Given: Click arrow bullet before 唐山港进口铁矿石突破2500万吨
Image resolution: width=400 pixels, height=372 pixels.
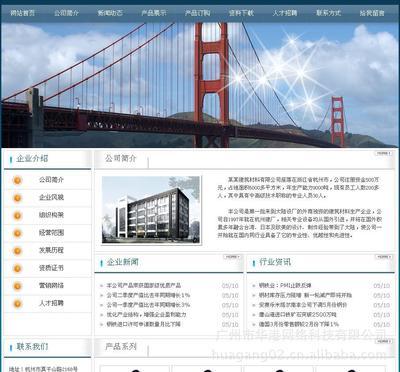Looking at the screenshot, I should point(254,315).
